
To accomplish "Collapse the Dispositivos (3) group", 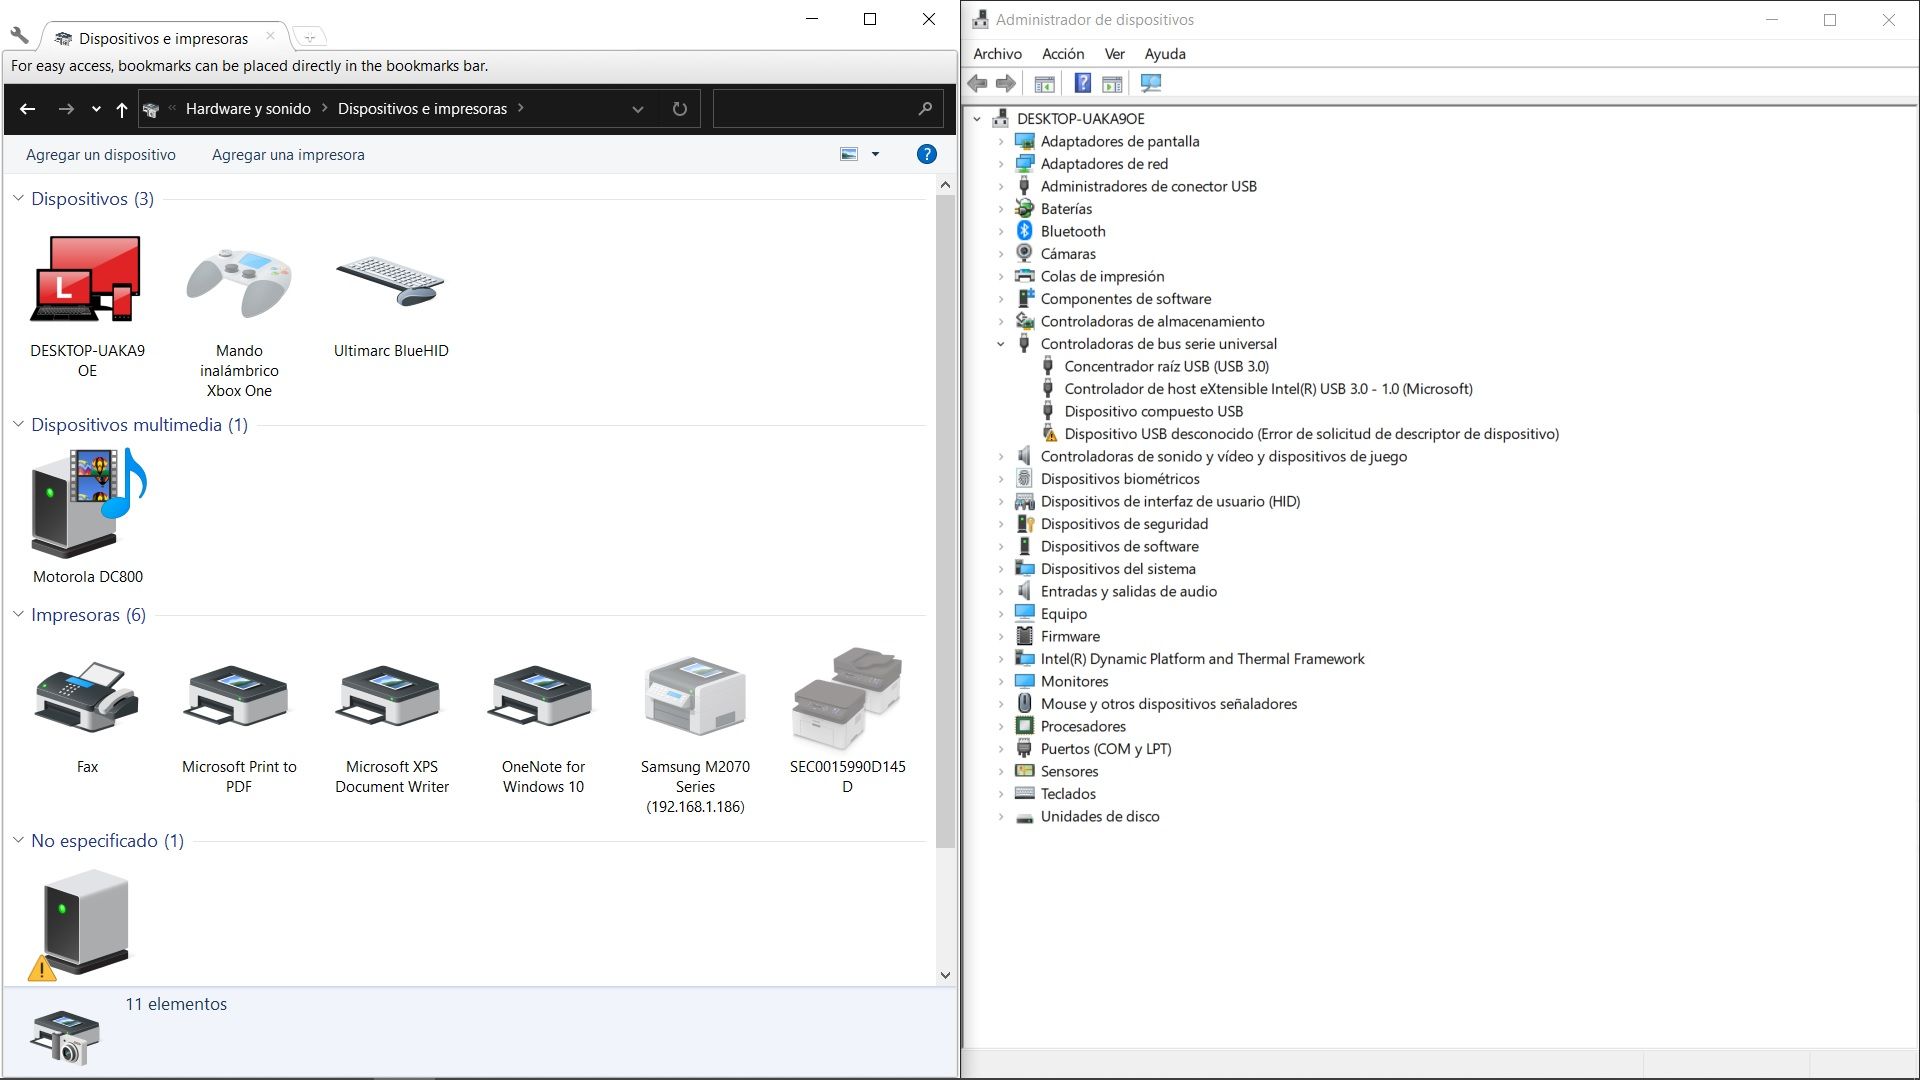I will point(18,198).
